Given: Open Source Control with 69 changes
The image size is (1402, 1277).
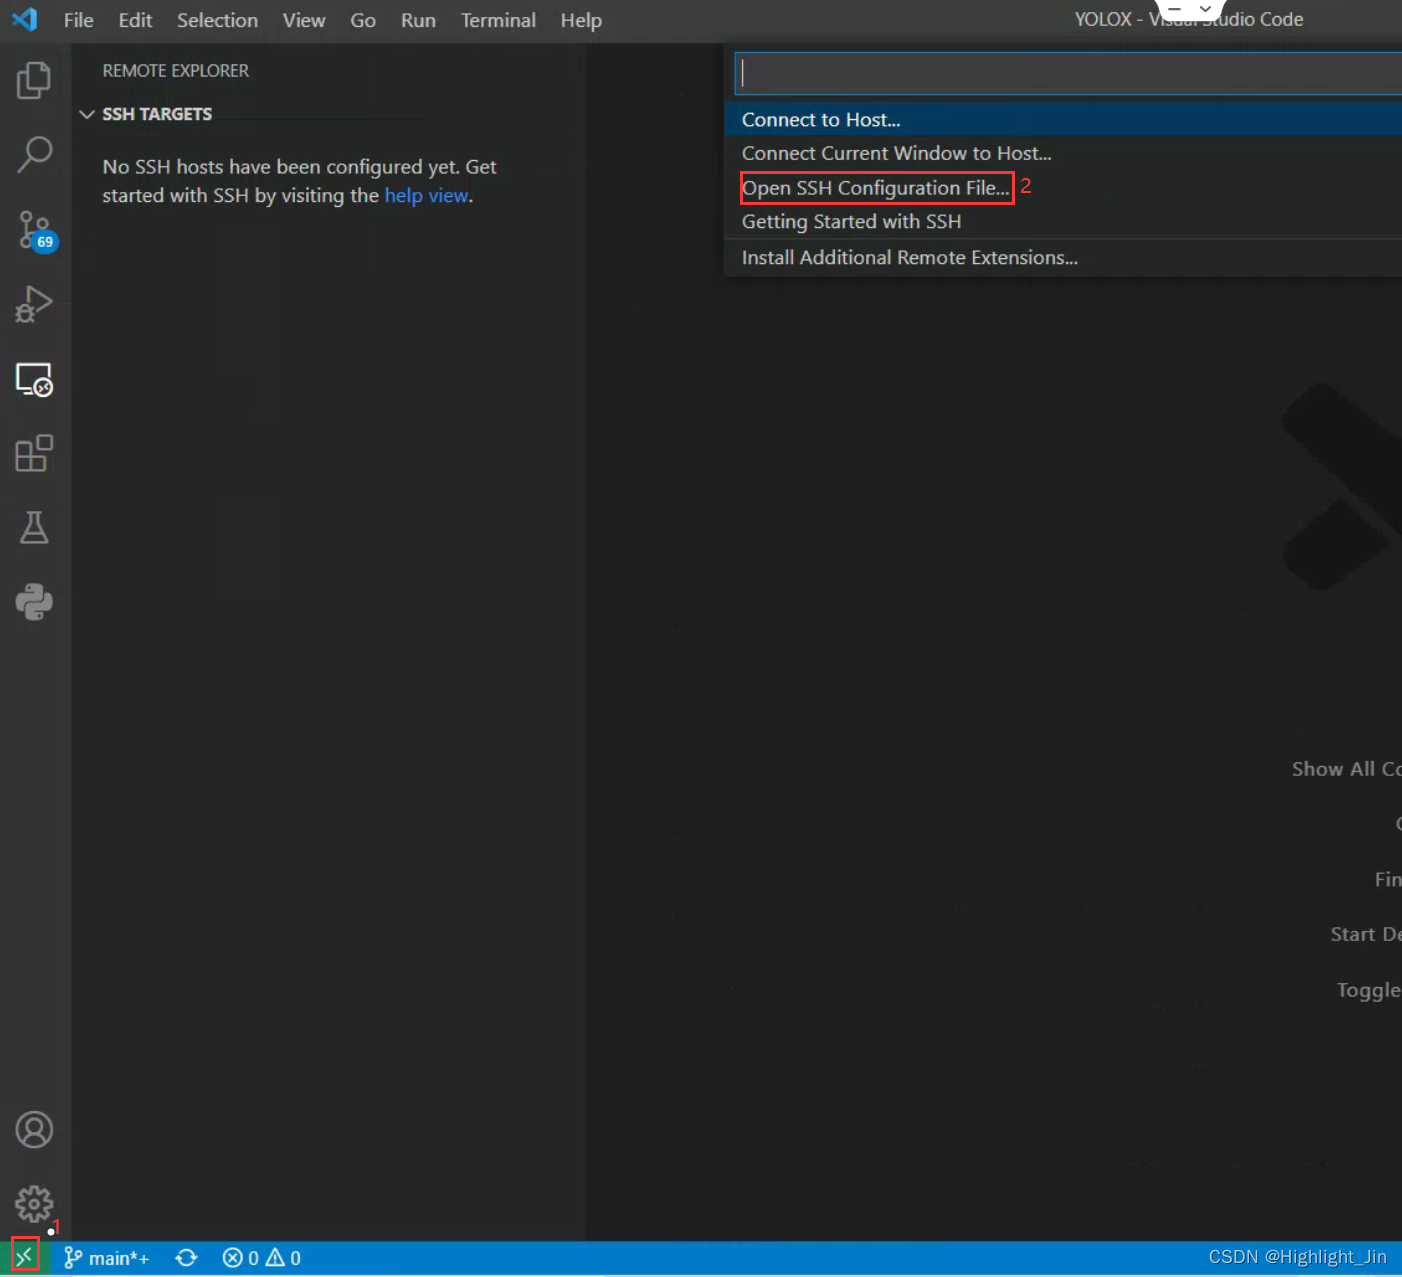Looking at the screenshot, I should (x=36, y=230).
